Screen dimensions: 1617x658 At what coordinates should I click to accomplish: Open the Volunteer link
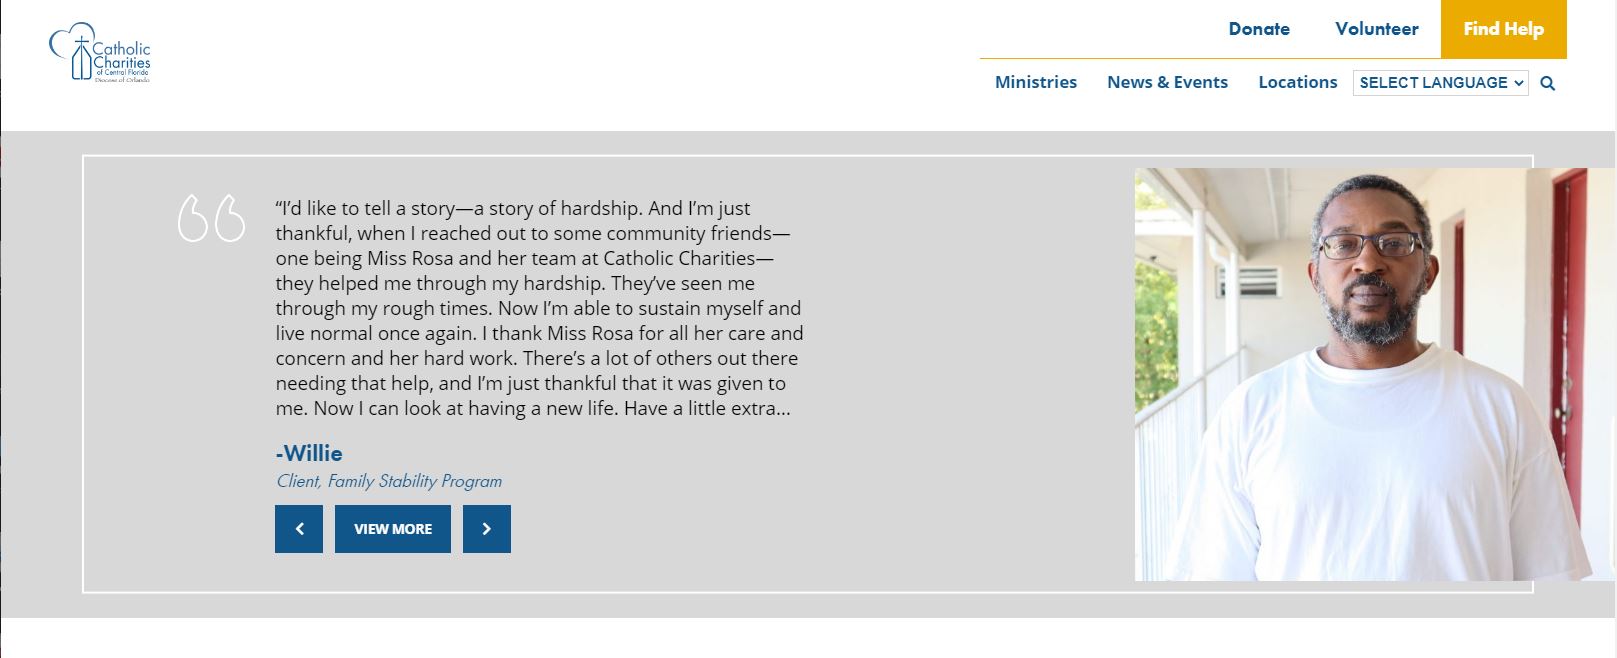point(1376,29)
